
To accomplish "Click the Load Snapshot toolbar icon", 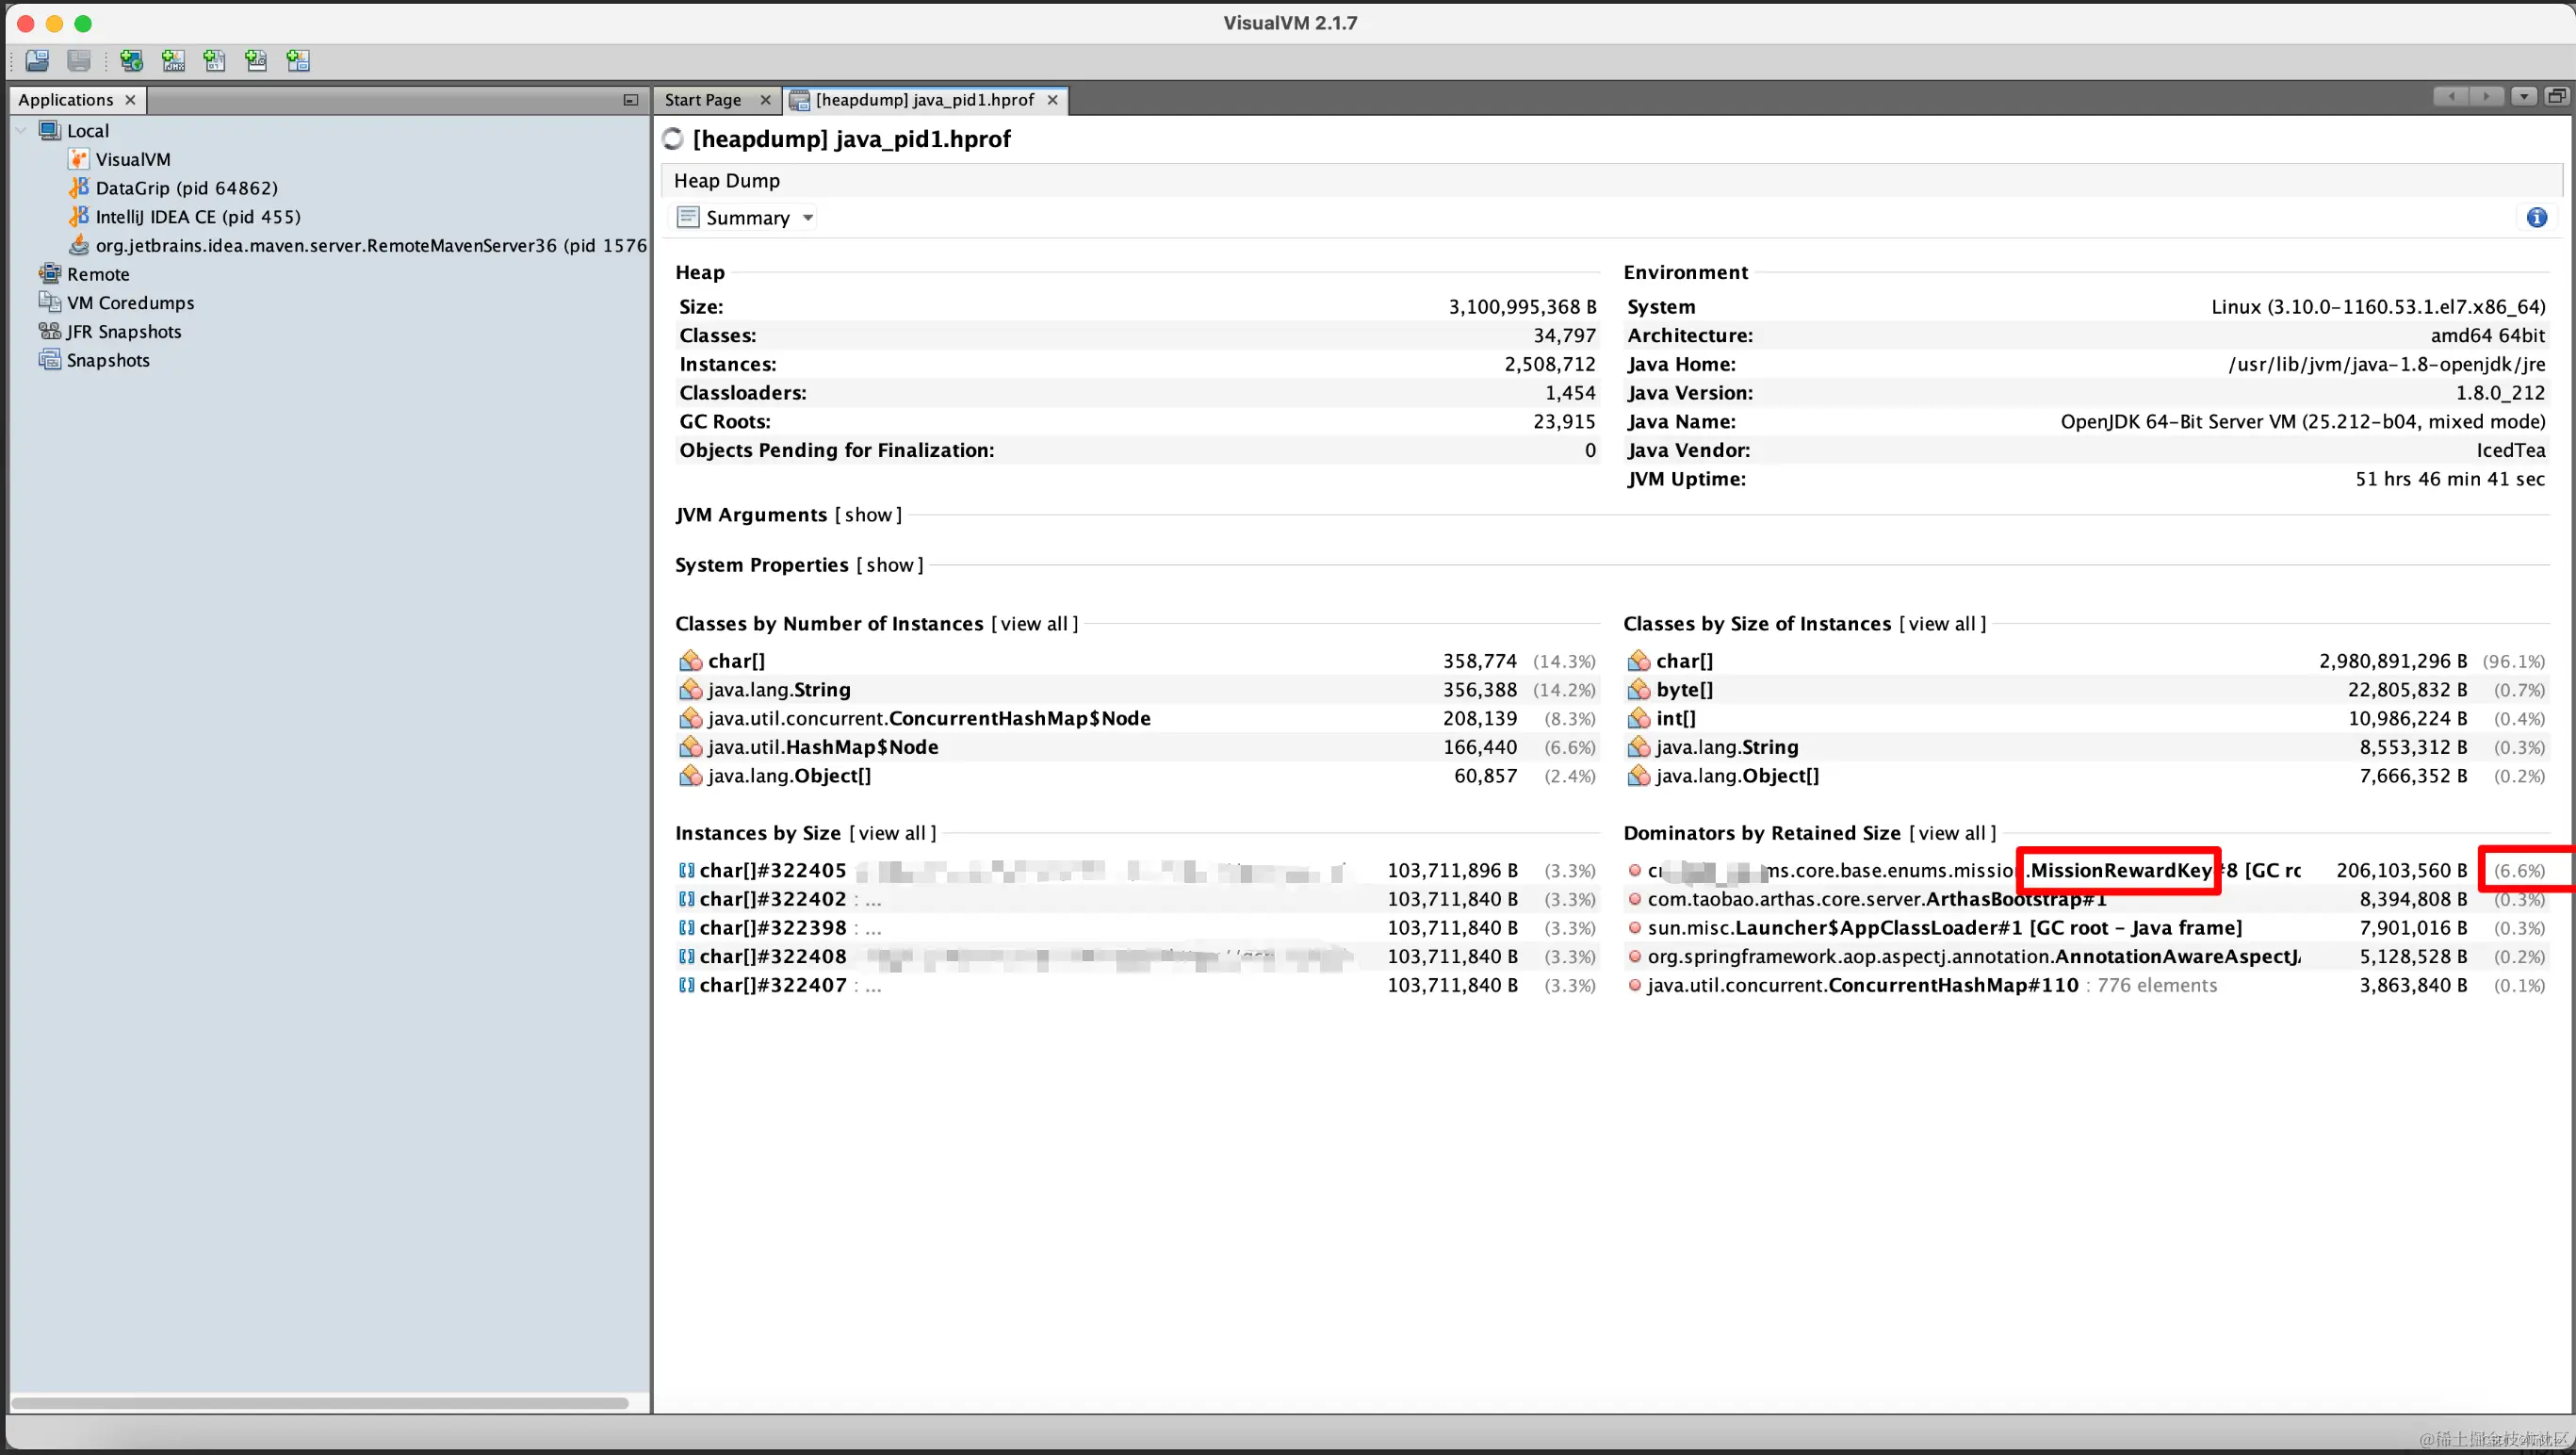I will tap(37, 61).
